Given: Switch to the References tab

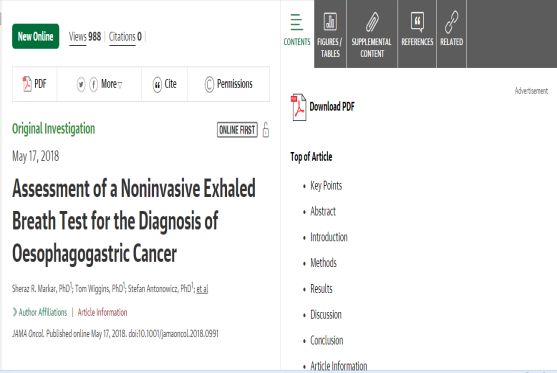Looking at the screenshot, I should tap(417, 34).
